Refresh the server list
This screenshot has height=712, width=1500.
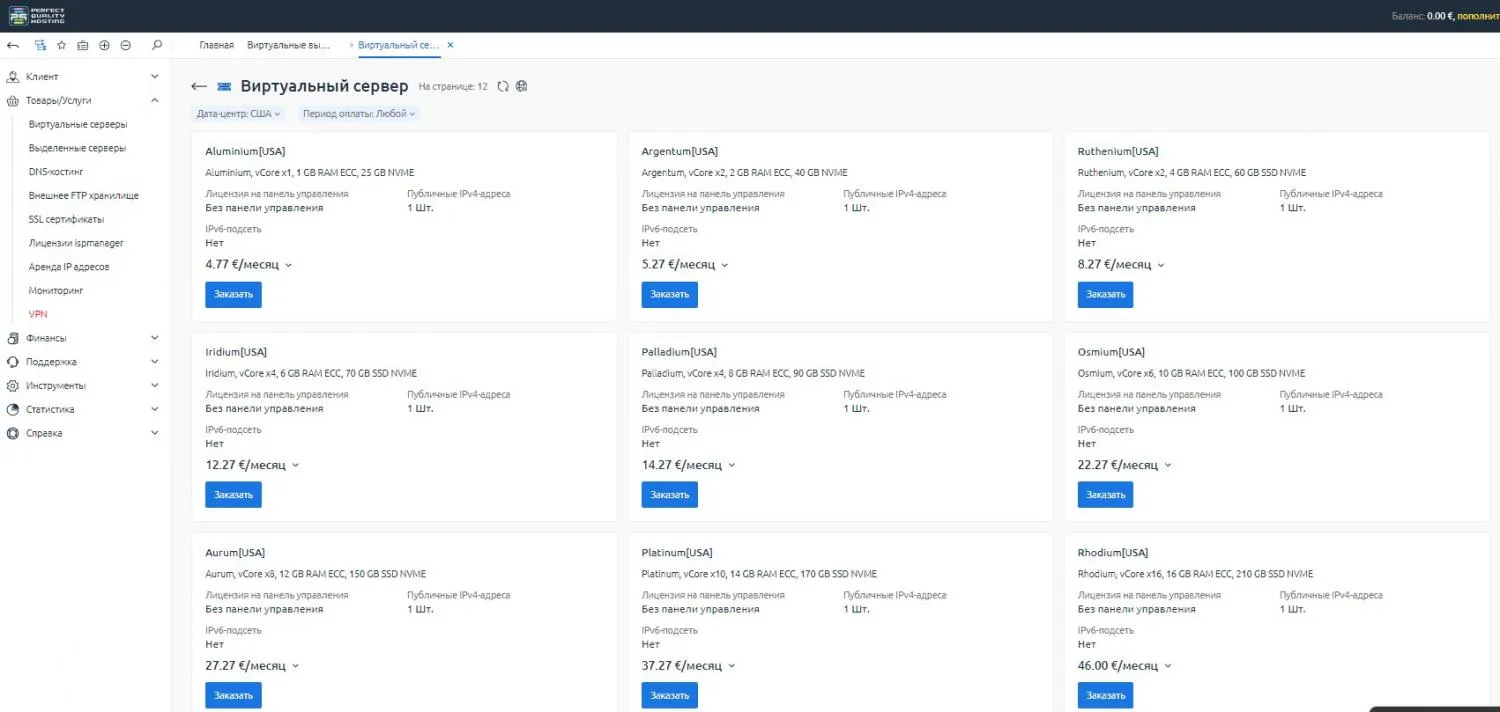click(x=503, y=86)
